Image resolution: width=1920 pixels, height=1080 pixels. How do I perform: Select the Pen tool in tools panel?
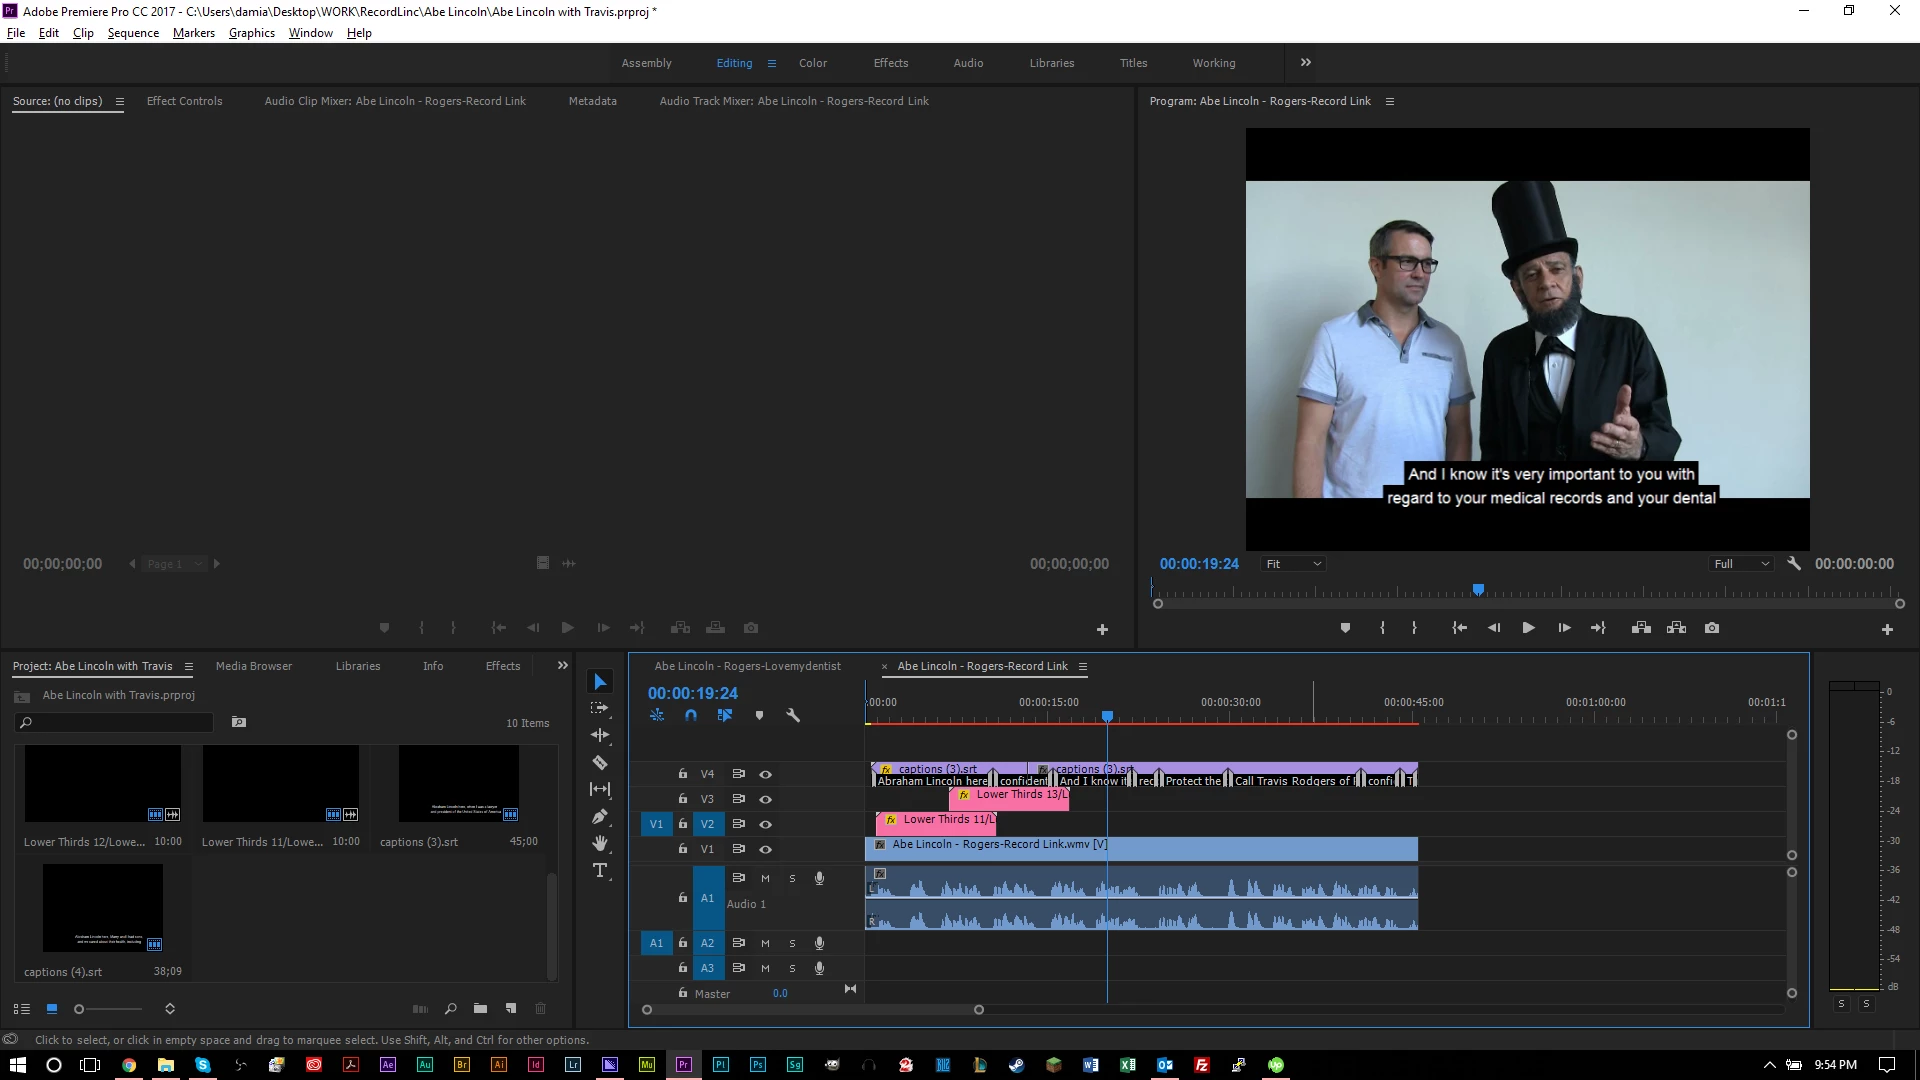[x=600, y=817]
